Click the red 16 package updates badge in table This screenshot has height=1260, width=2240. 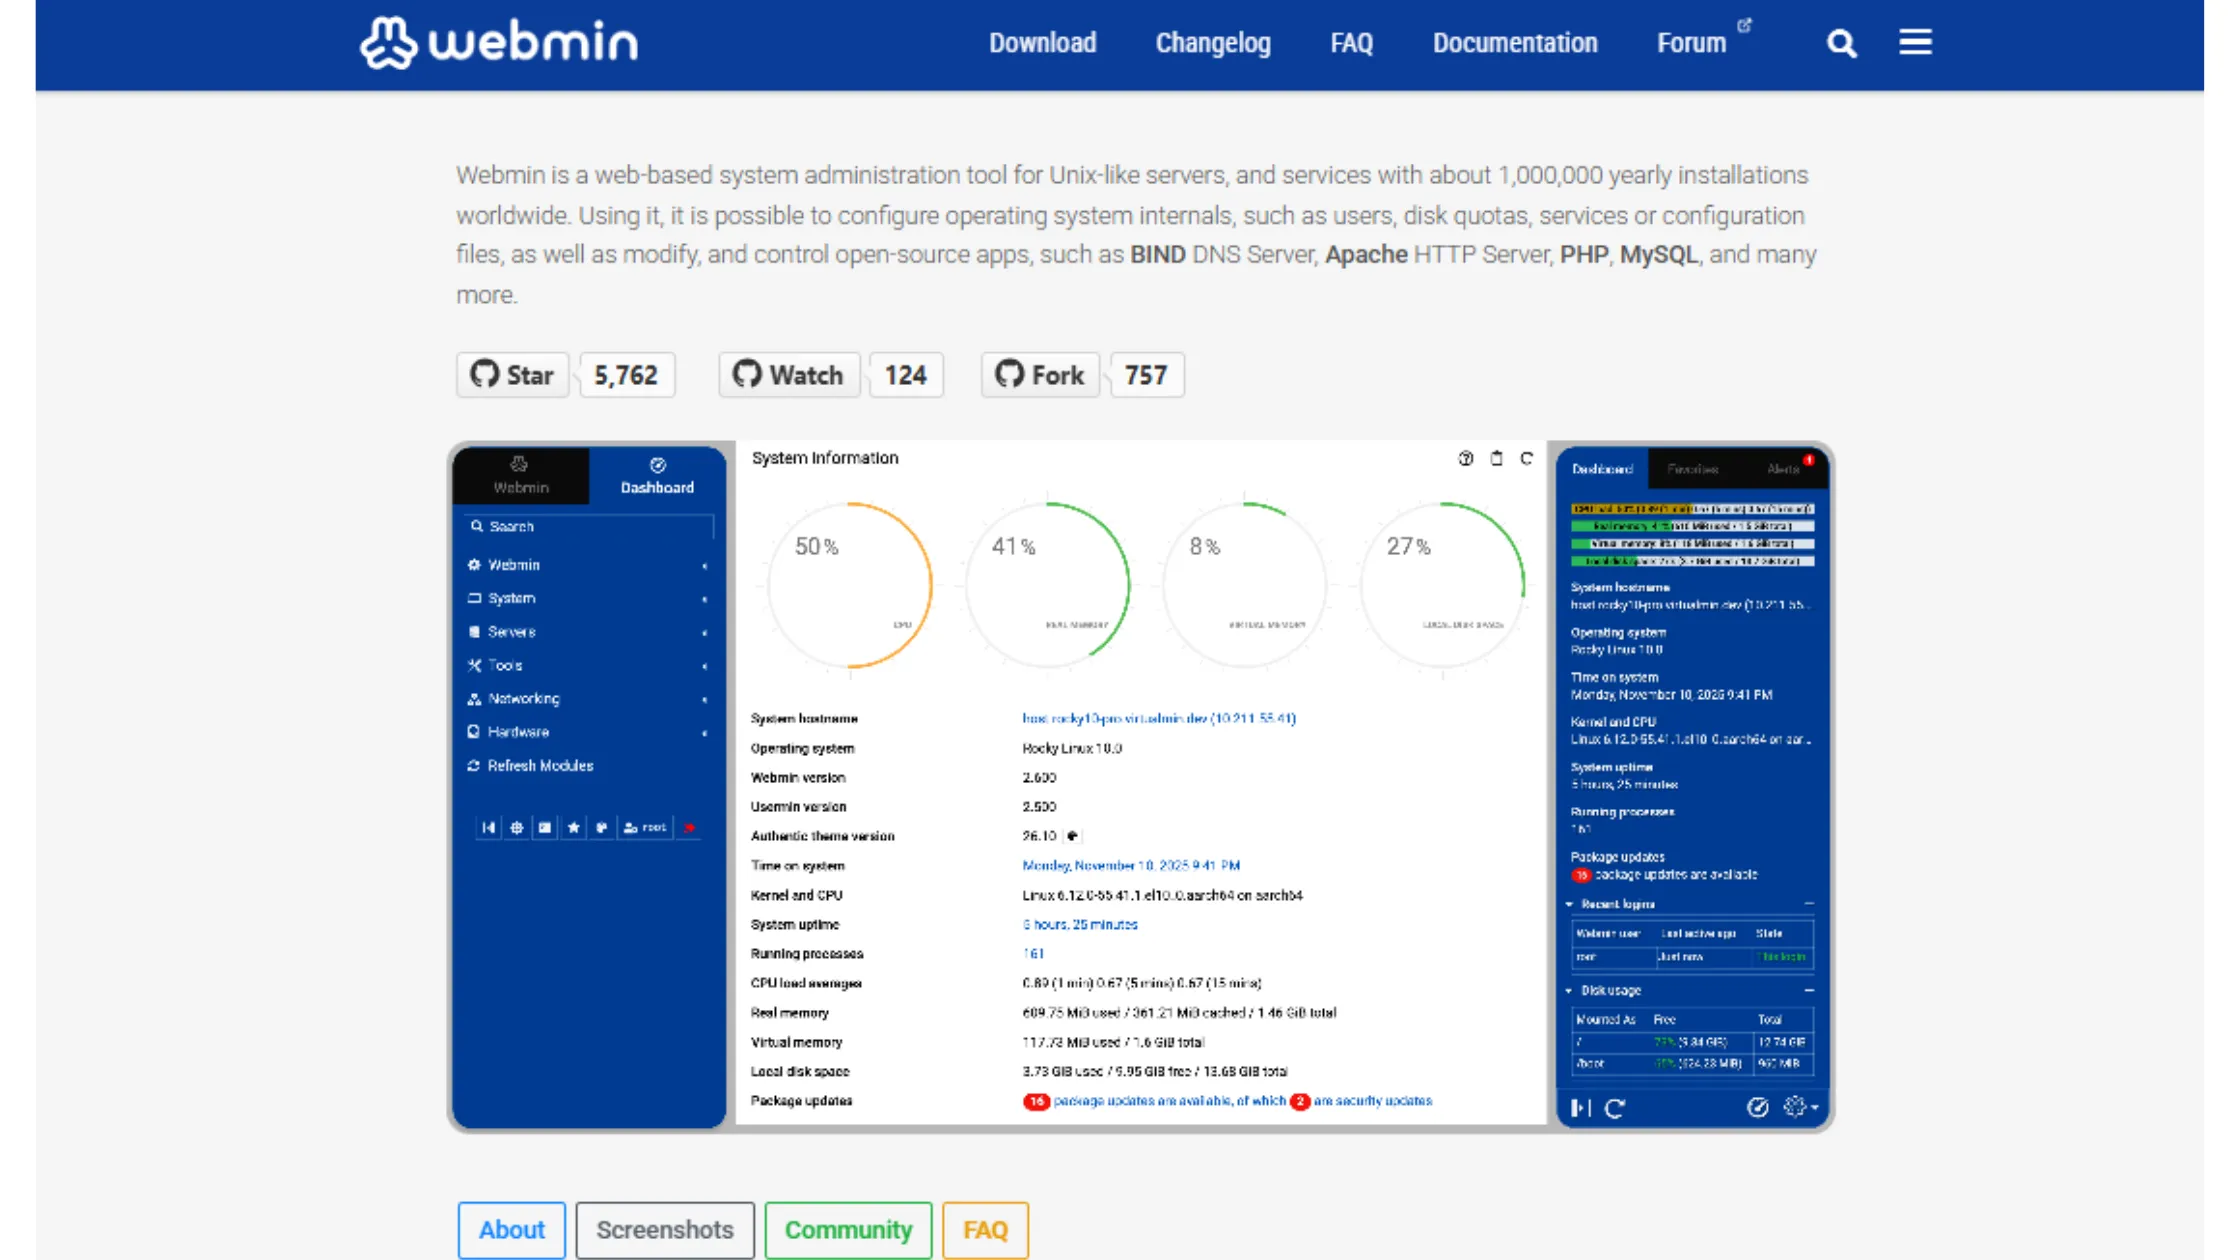[x=1036, y=1101]
